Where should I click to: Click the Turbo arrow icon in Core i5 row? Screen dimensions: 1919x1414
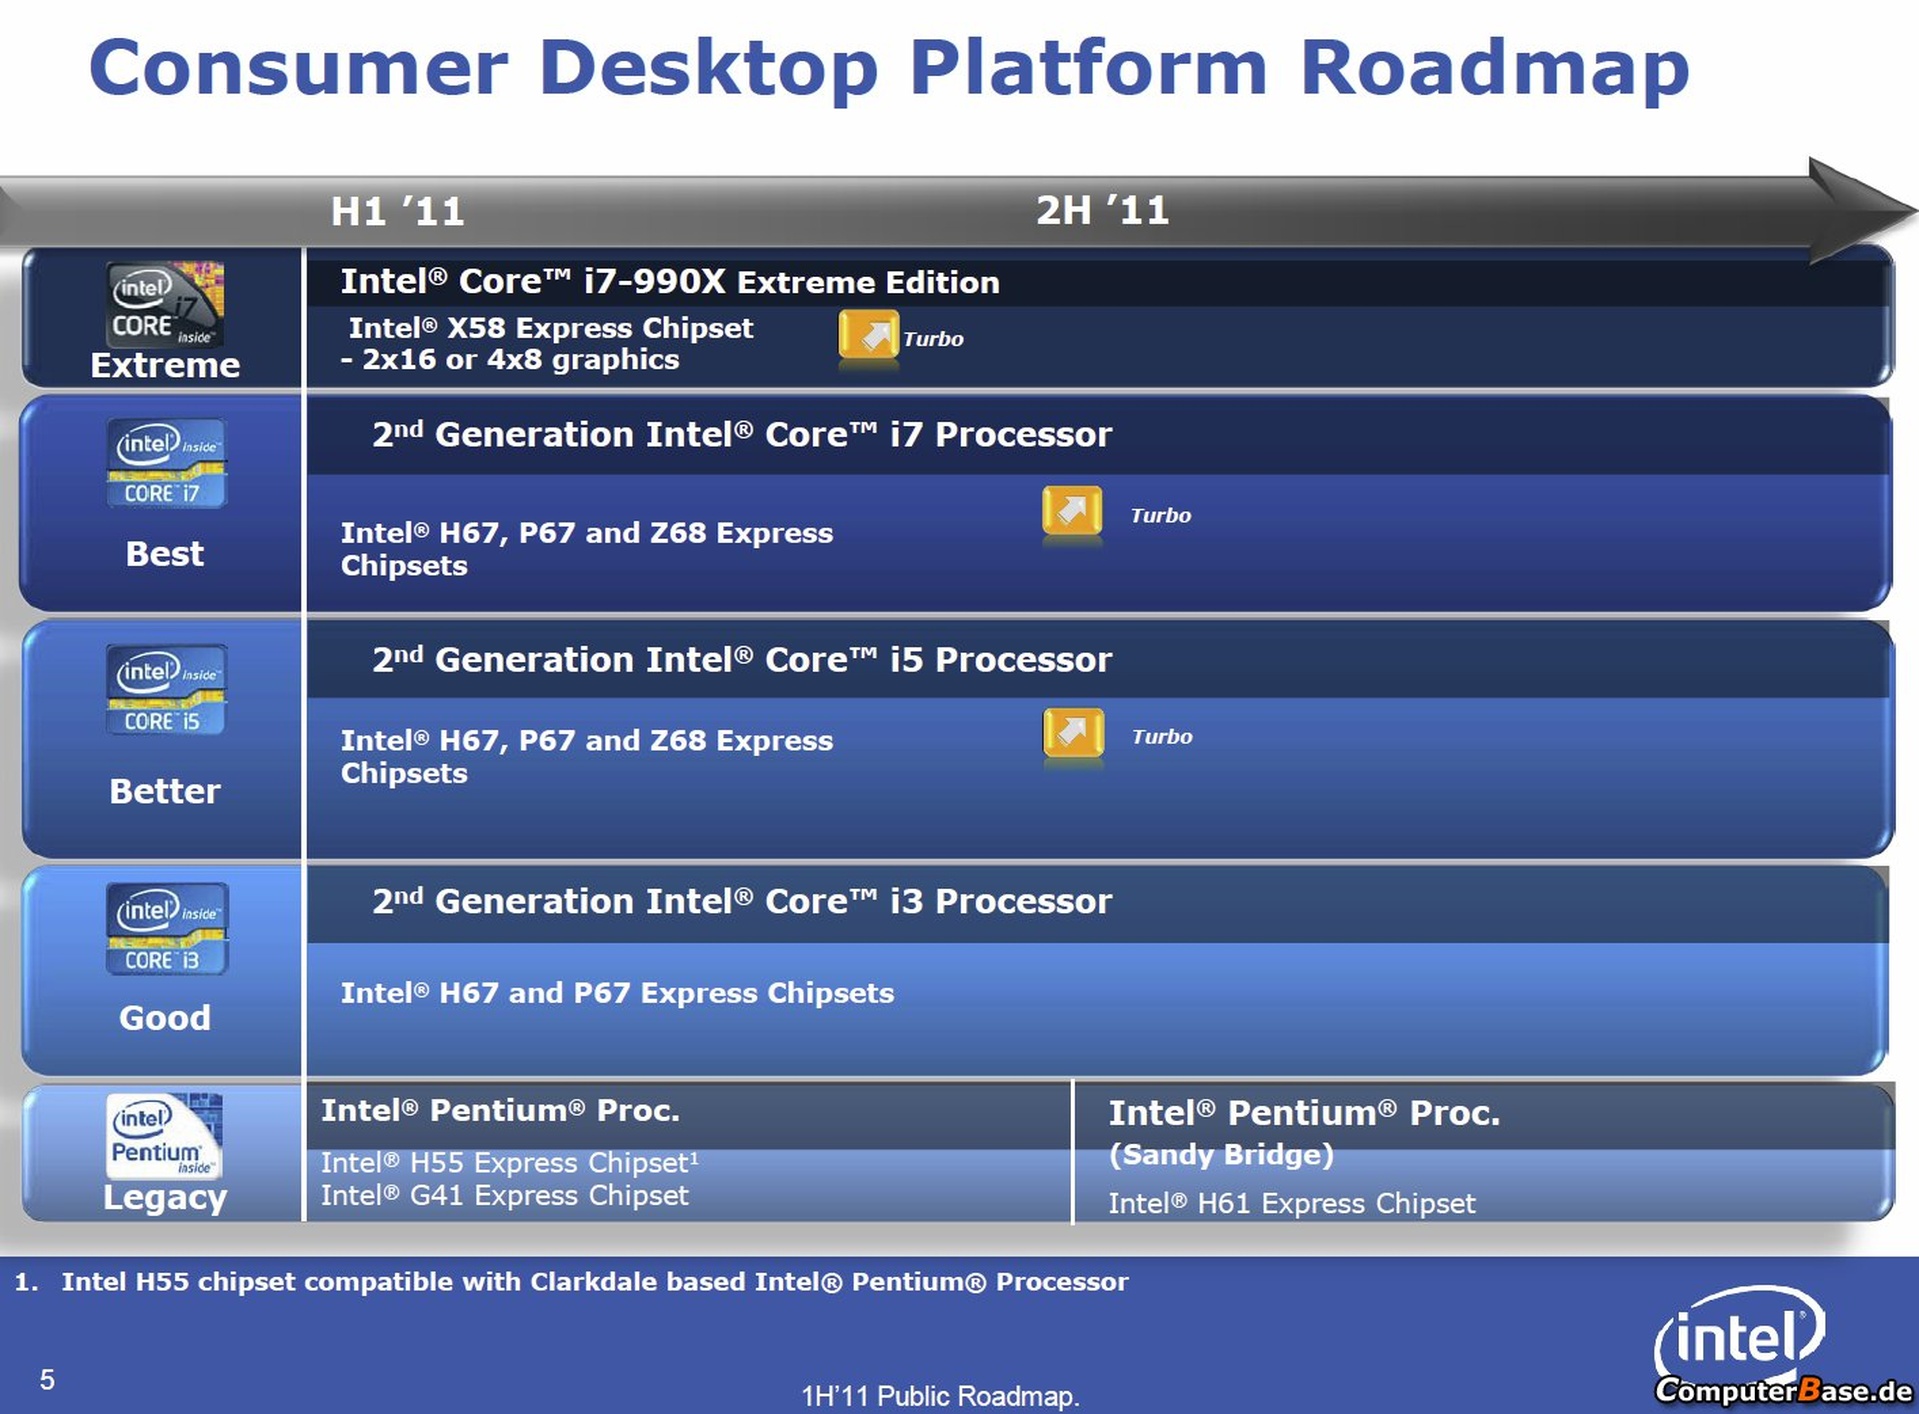[1073, 733]
